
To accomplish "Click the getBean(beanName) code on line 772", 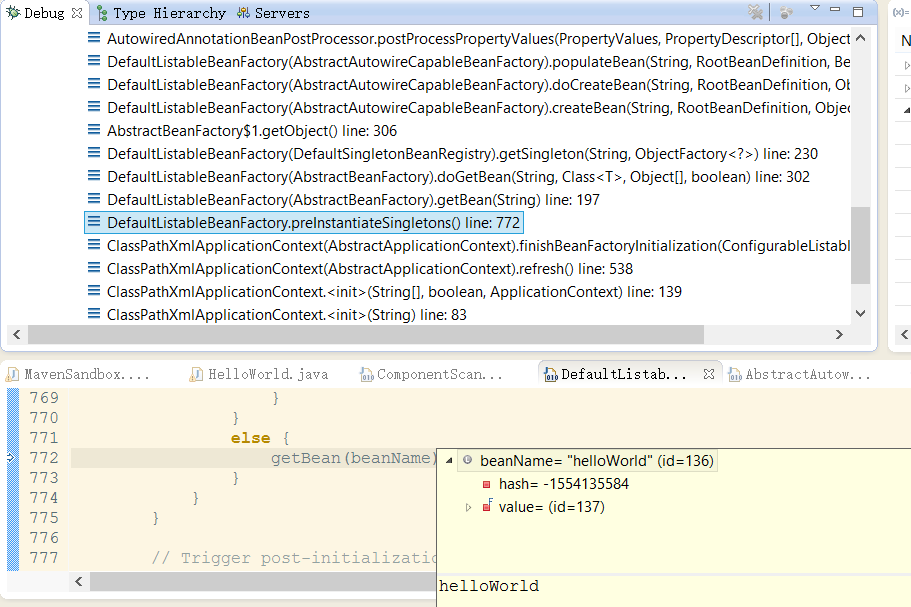I will coord(353,458).
